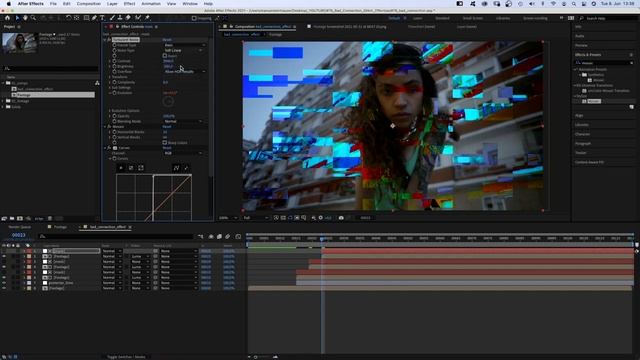Select the Clone Stamp tool

point(120,18)
